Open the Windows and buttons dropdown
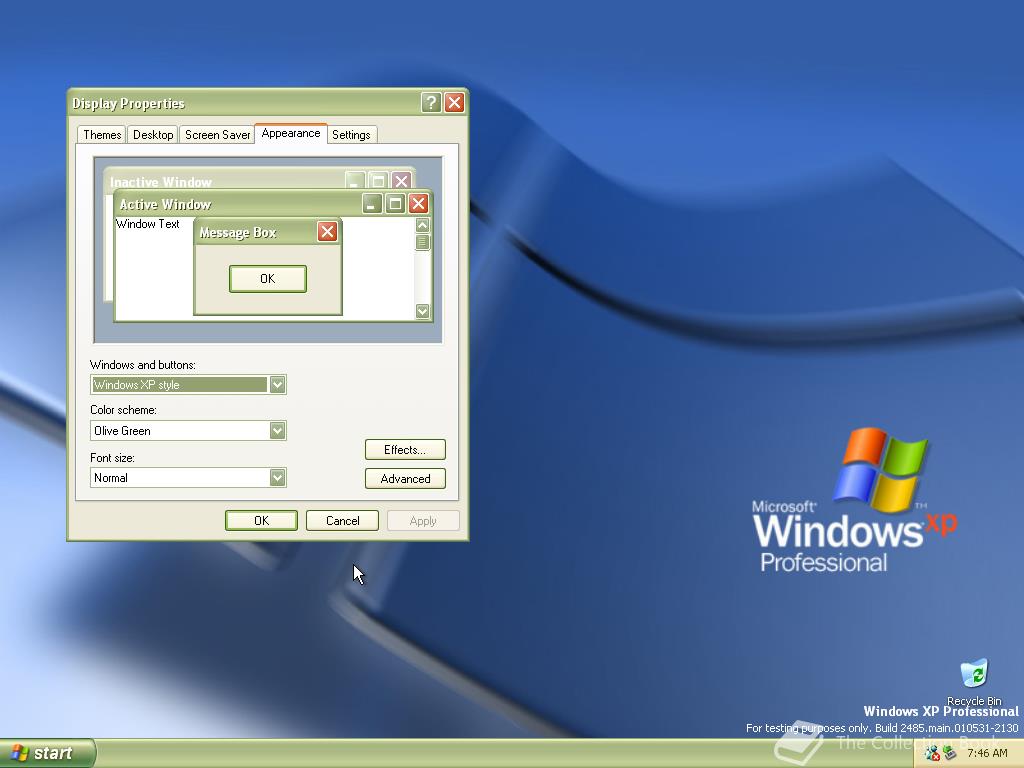This screenshot has width=1024, height=768. [188, 385]
